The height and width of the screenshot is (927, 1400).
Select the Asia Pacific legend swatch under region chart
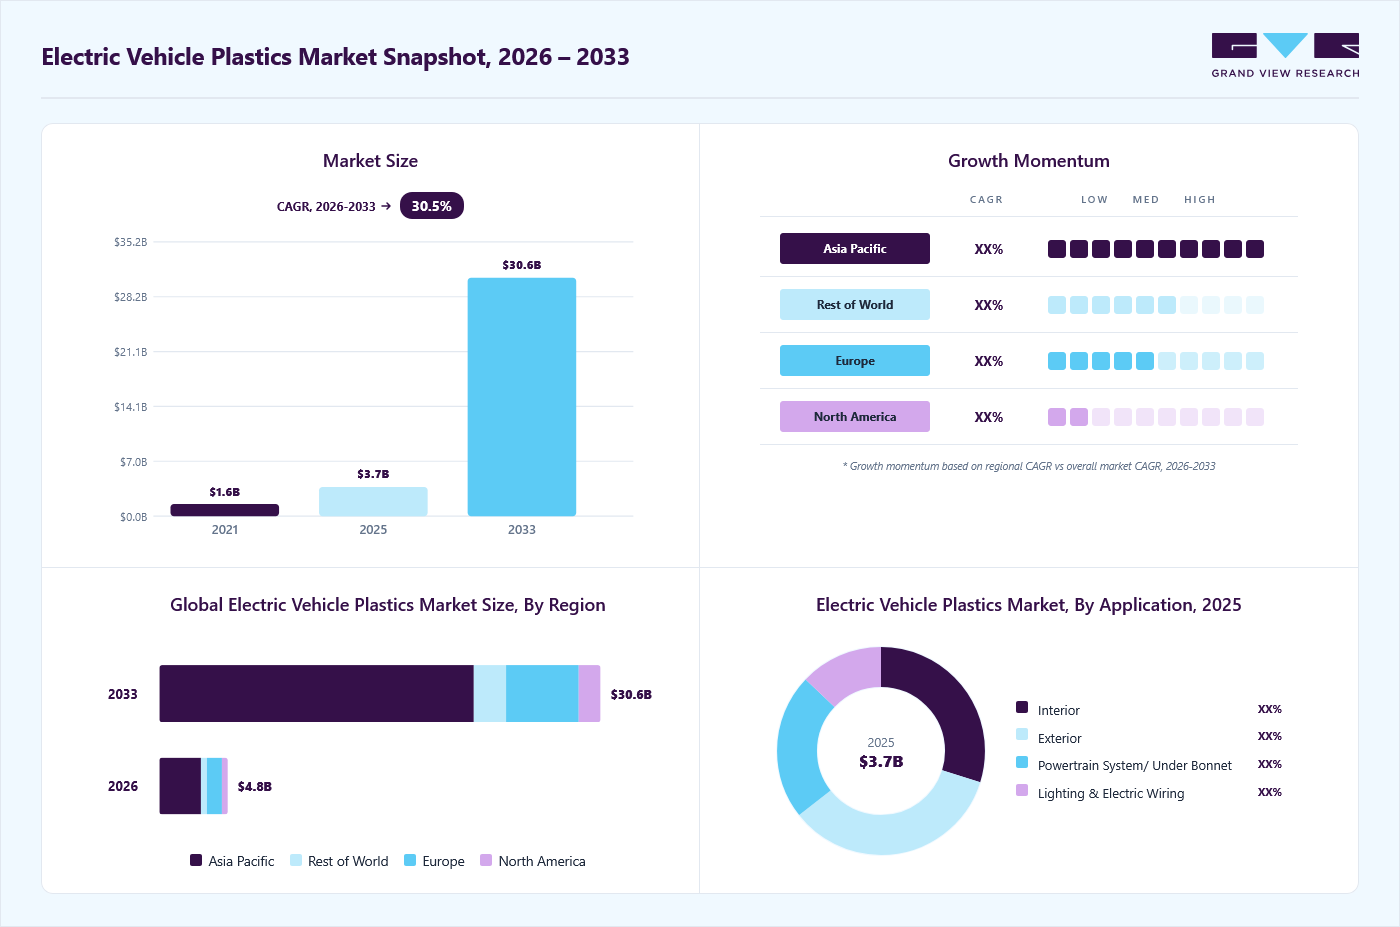[196, 860]
